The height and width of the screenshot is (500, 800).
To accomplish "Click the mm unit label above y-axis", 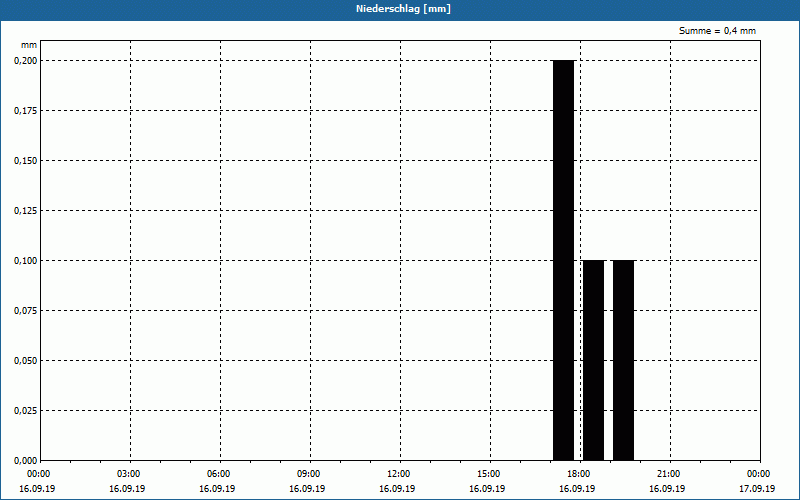I will (29, 45).
